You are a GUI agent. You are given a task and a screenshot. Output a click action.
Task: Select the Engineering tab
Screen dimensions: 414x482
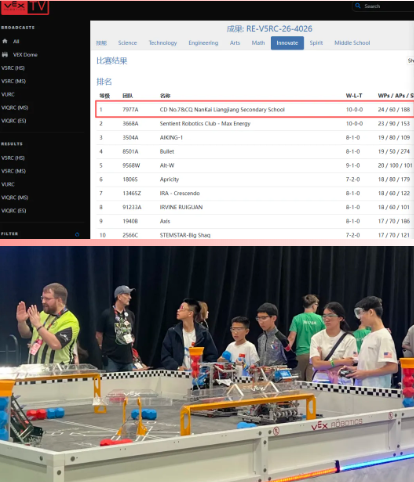point(203,43)
